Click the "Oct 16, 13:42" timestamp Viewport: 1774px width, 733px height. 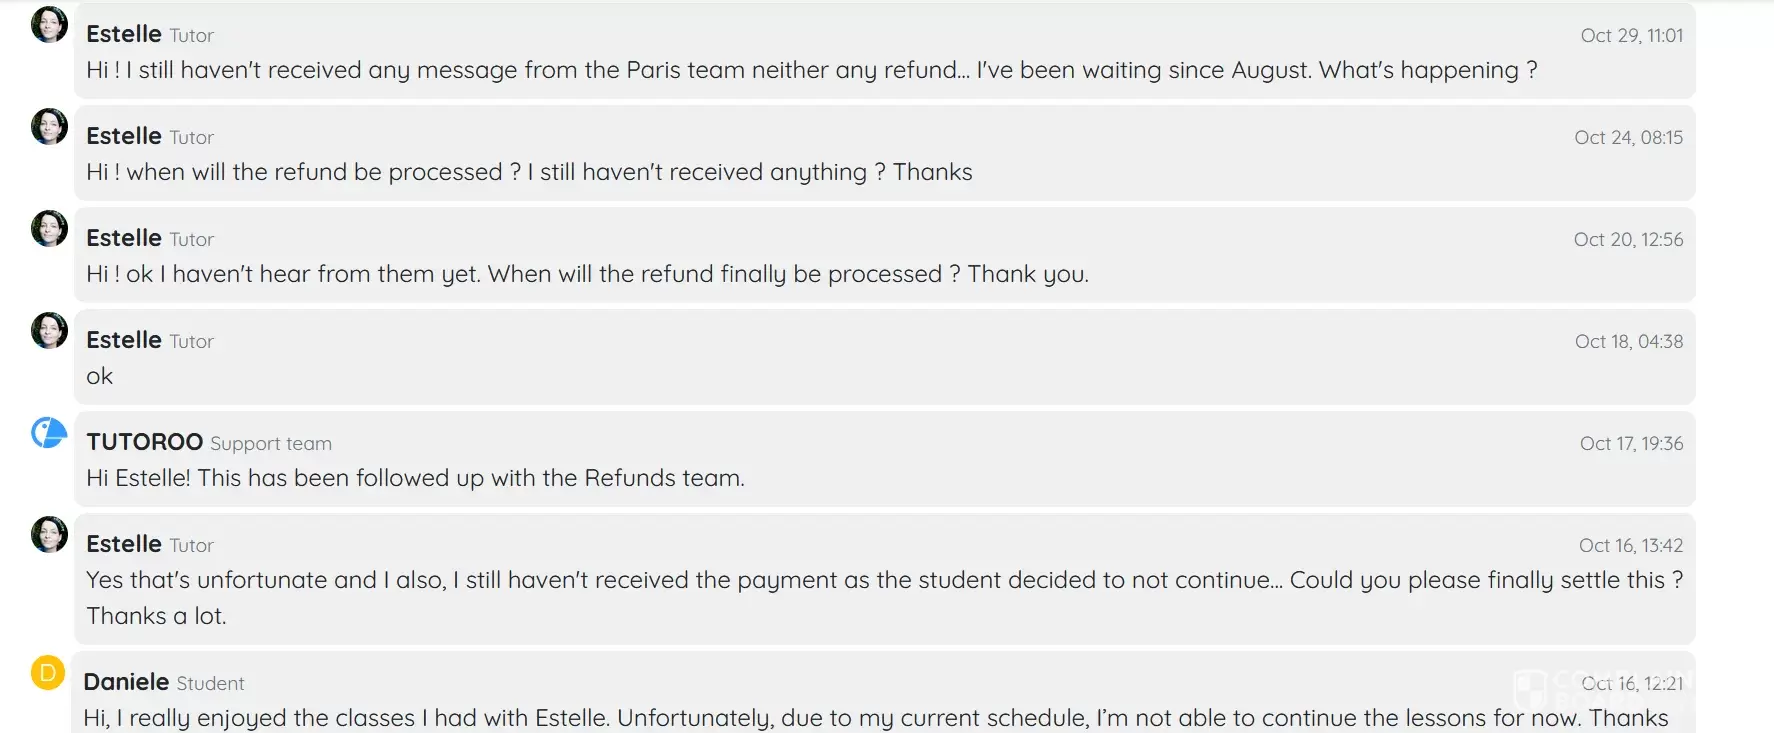pyautogui.click(x=1630, y=546)
